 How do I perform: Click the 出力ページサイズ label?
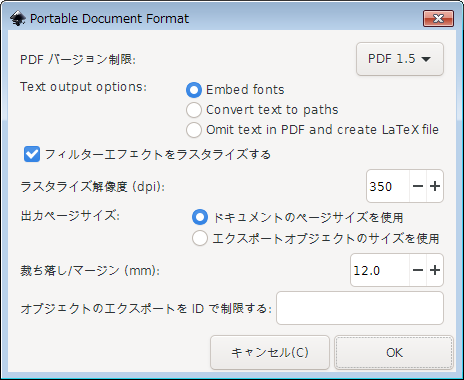click(70, 216)
